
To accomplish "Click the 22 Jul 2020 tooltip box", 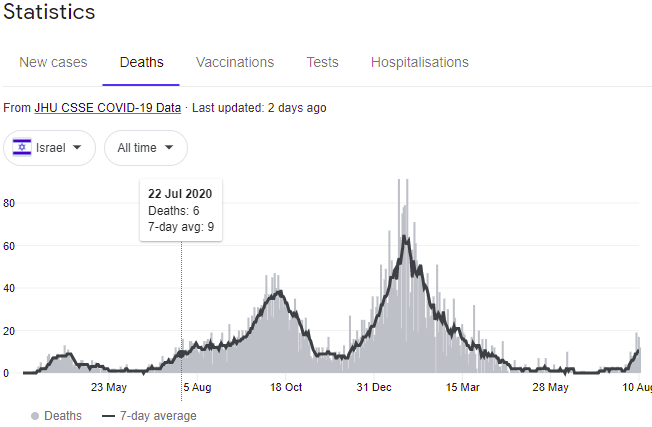I will (x=181, y=210).
